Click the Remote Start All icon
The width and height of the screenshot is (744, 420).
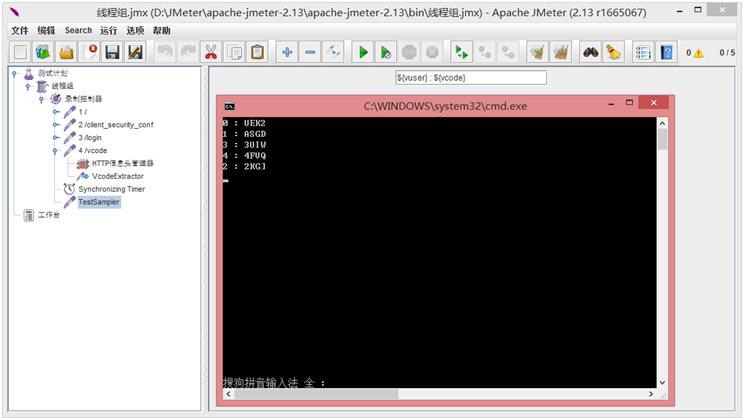(x=462, y=52)
